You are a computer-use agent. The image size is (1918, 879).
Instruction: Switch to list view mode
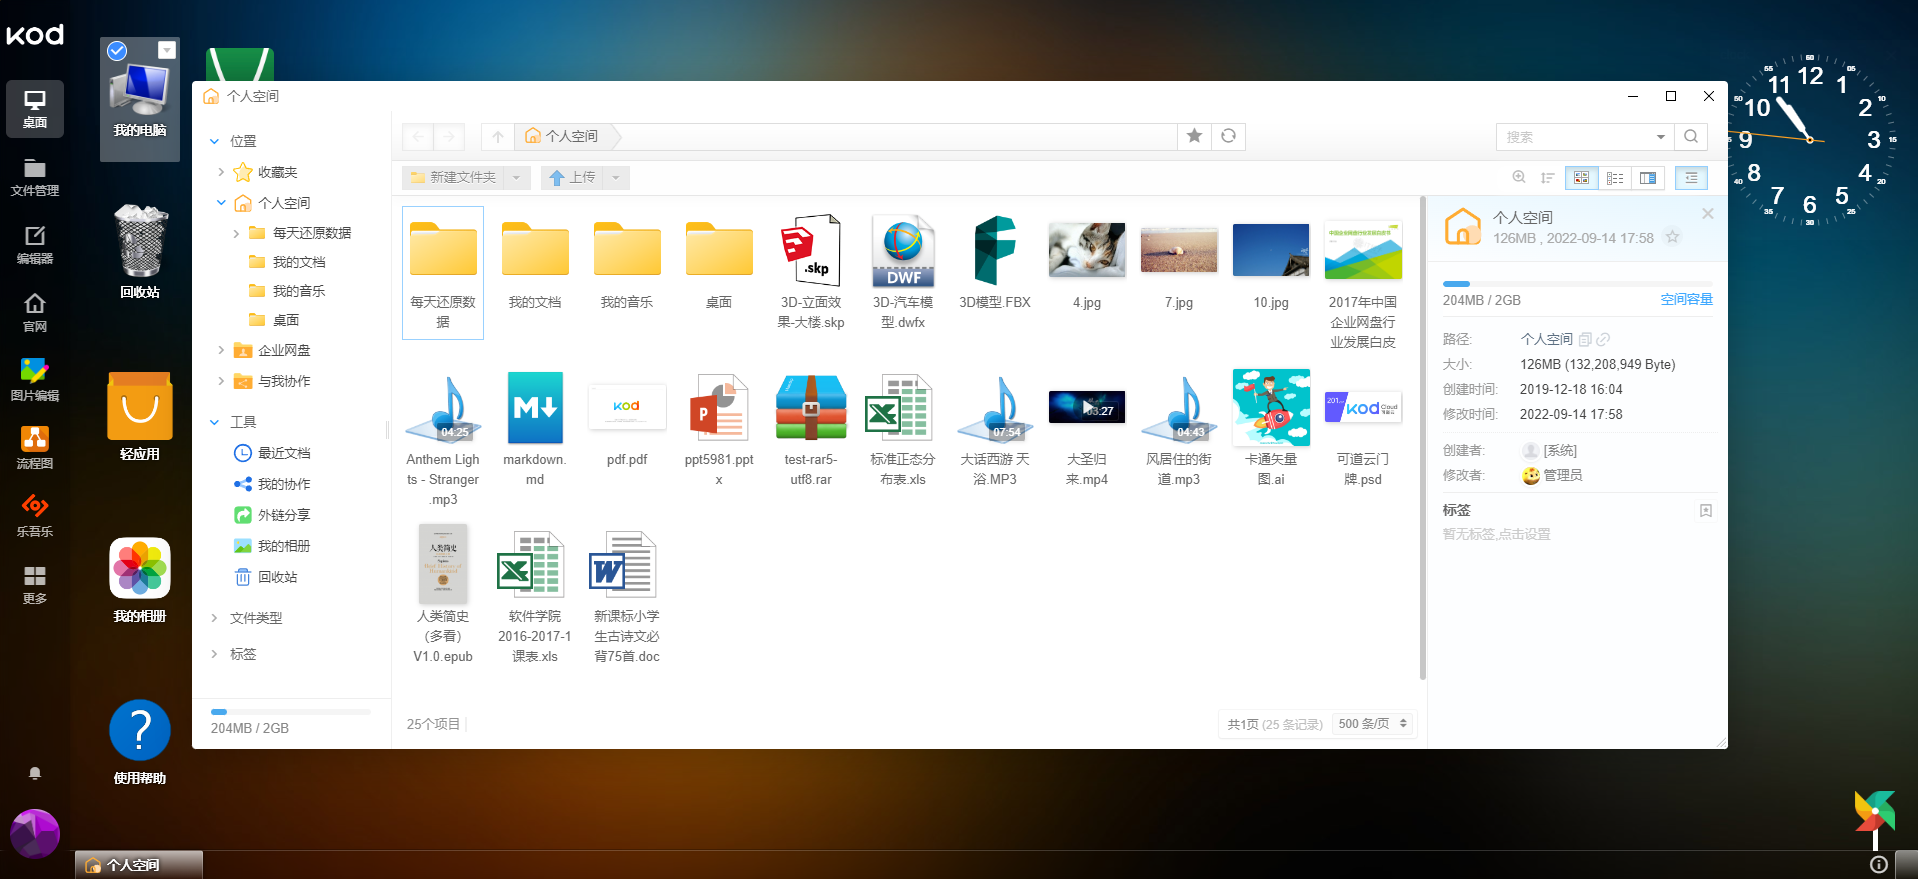coord(1615,178)
